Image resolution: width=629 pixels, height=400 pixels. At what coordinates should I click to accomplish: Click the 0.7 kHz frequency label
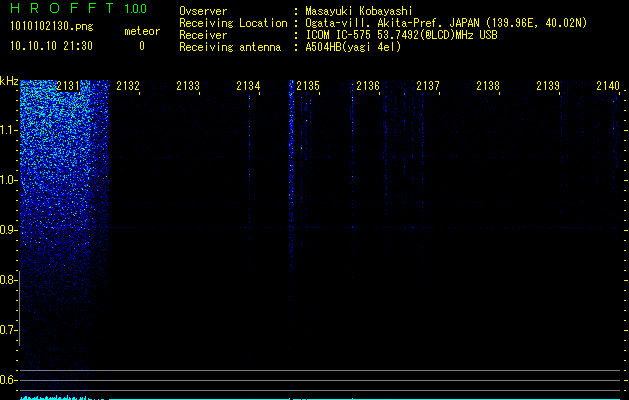[8, 330]
